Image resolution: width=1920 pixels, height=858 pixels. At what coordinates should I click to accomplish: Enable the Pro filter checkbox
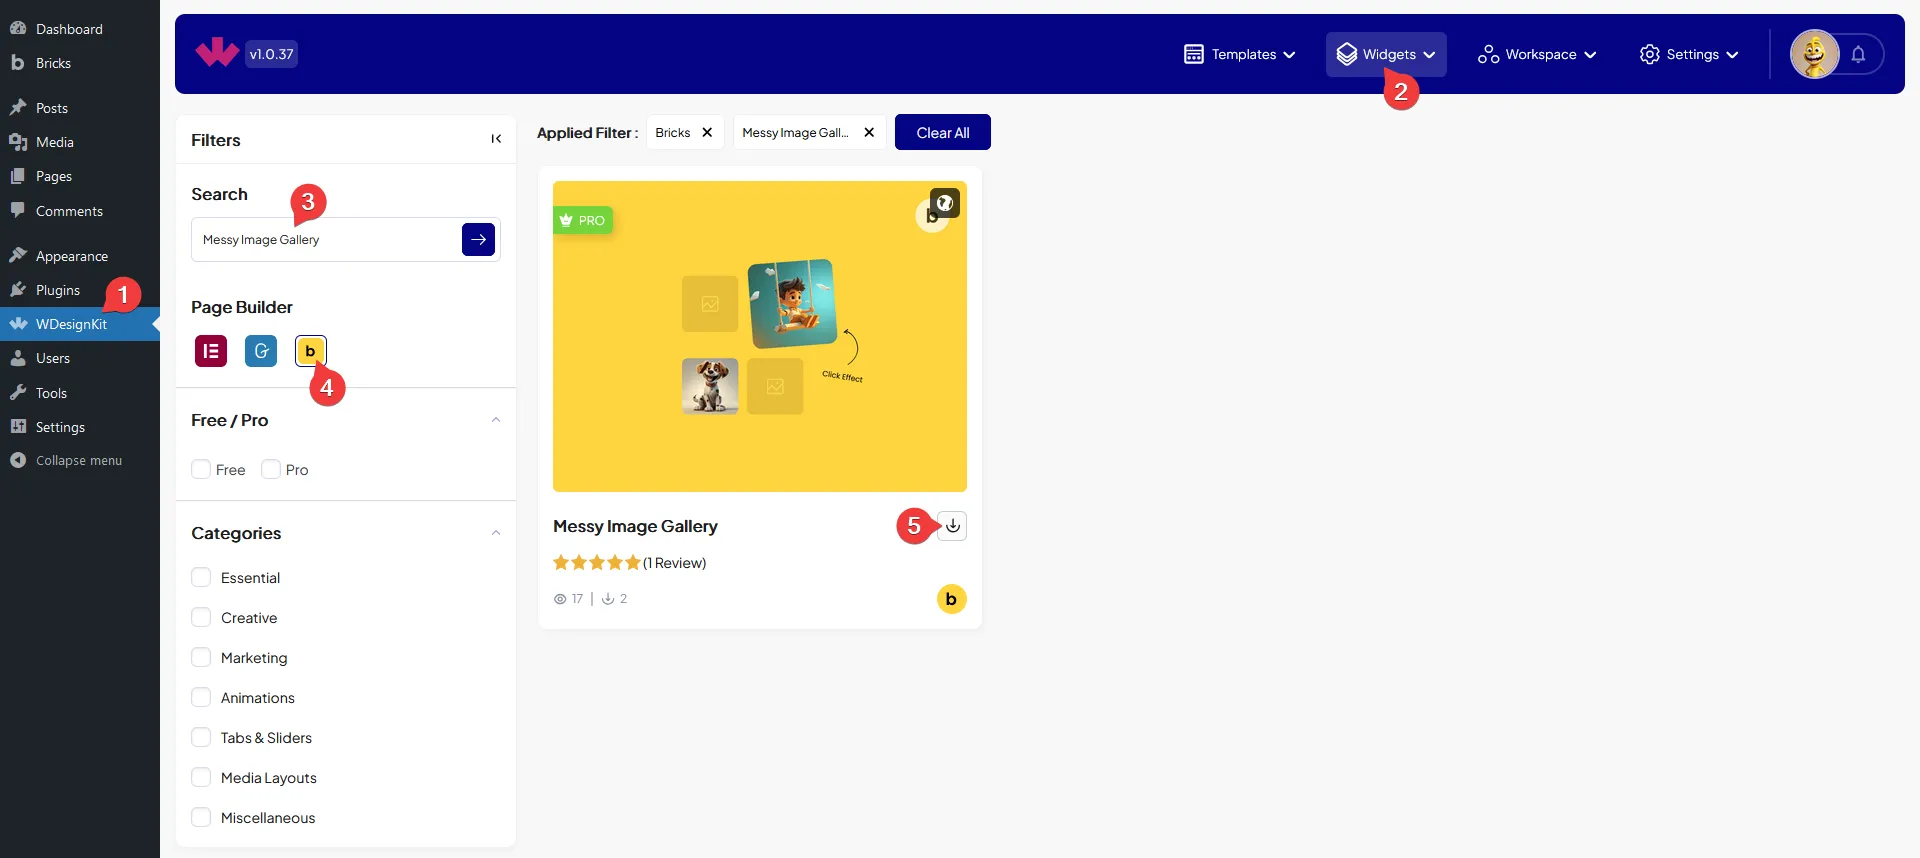(271, 470)
